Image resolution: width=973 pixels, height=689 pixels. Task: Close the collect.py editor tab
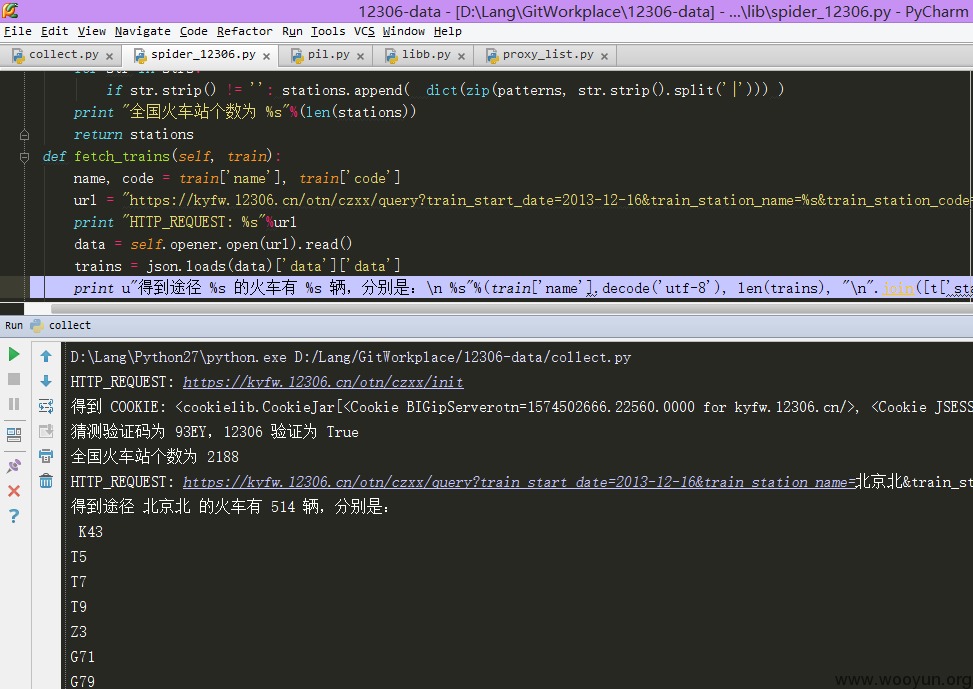(109, 56)
